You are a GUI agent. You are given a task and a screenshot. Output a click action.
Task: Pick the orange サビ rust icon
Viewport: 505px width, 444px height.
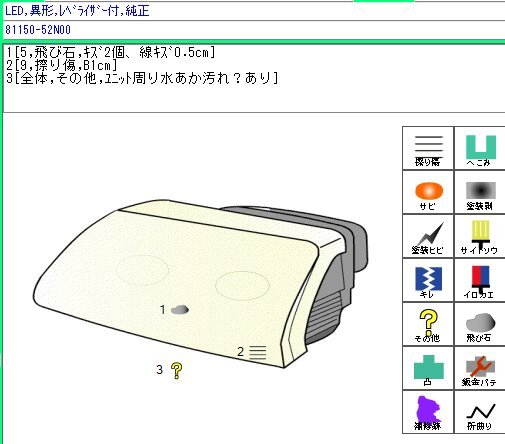pyautogui.click(x=428, y=192)
